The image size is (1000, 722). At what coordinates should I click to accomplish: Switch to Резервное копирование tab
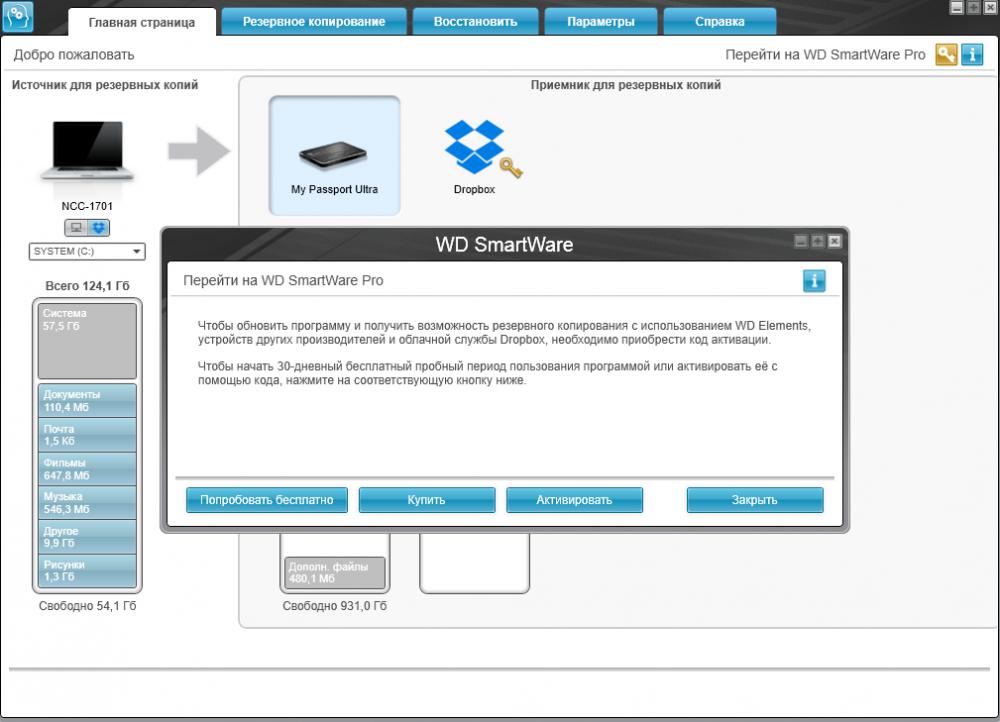(x=314, y=22)
